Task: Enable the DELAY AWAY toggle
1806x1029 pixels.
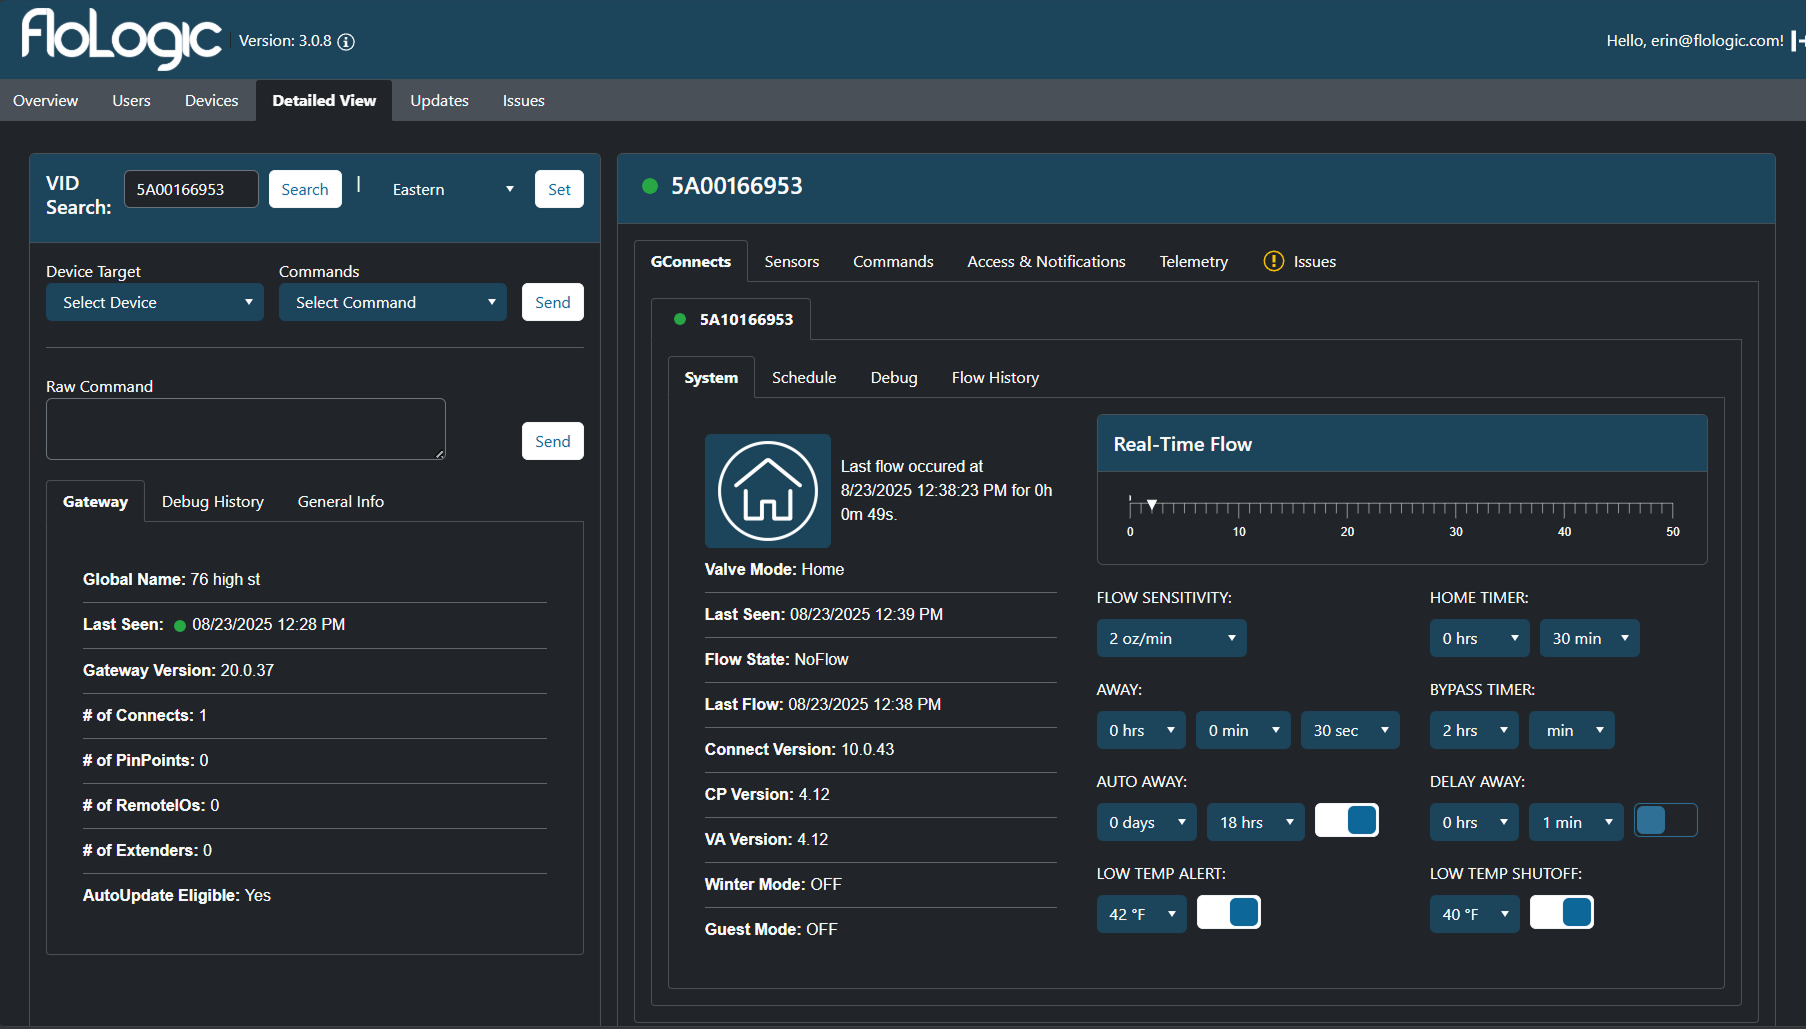Action: click(x=1665, y=820)
